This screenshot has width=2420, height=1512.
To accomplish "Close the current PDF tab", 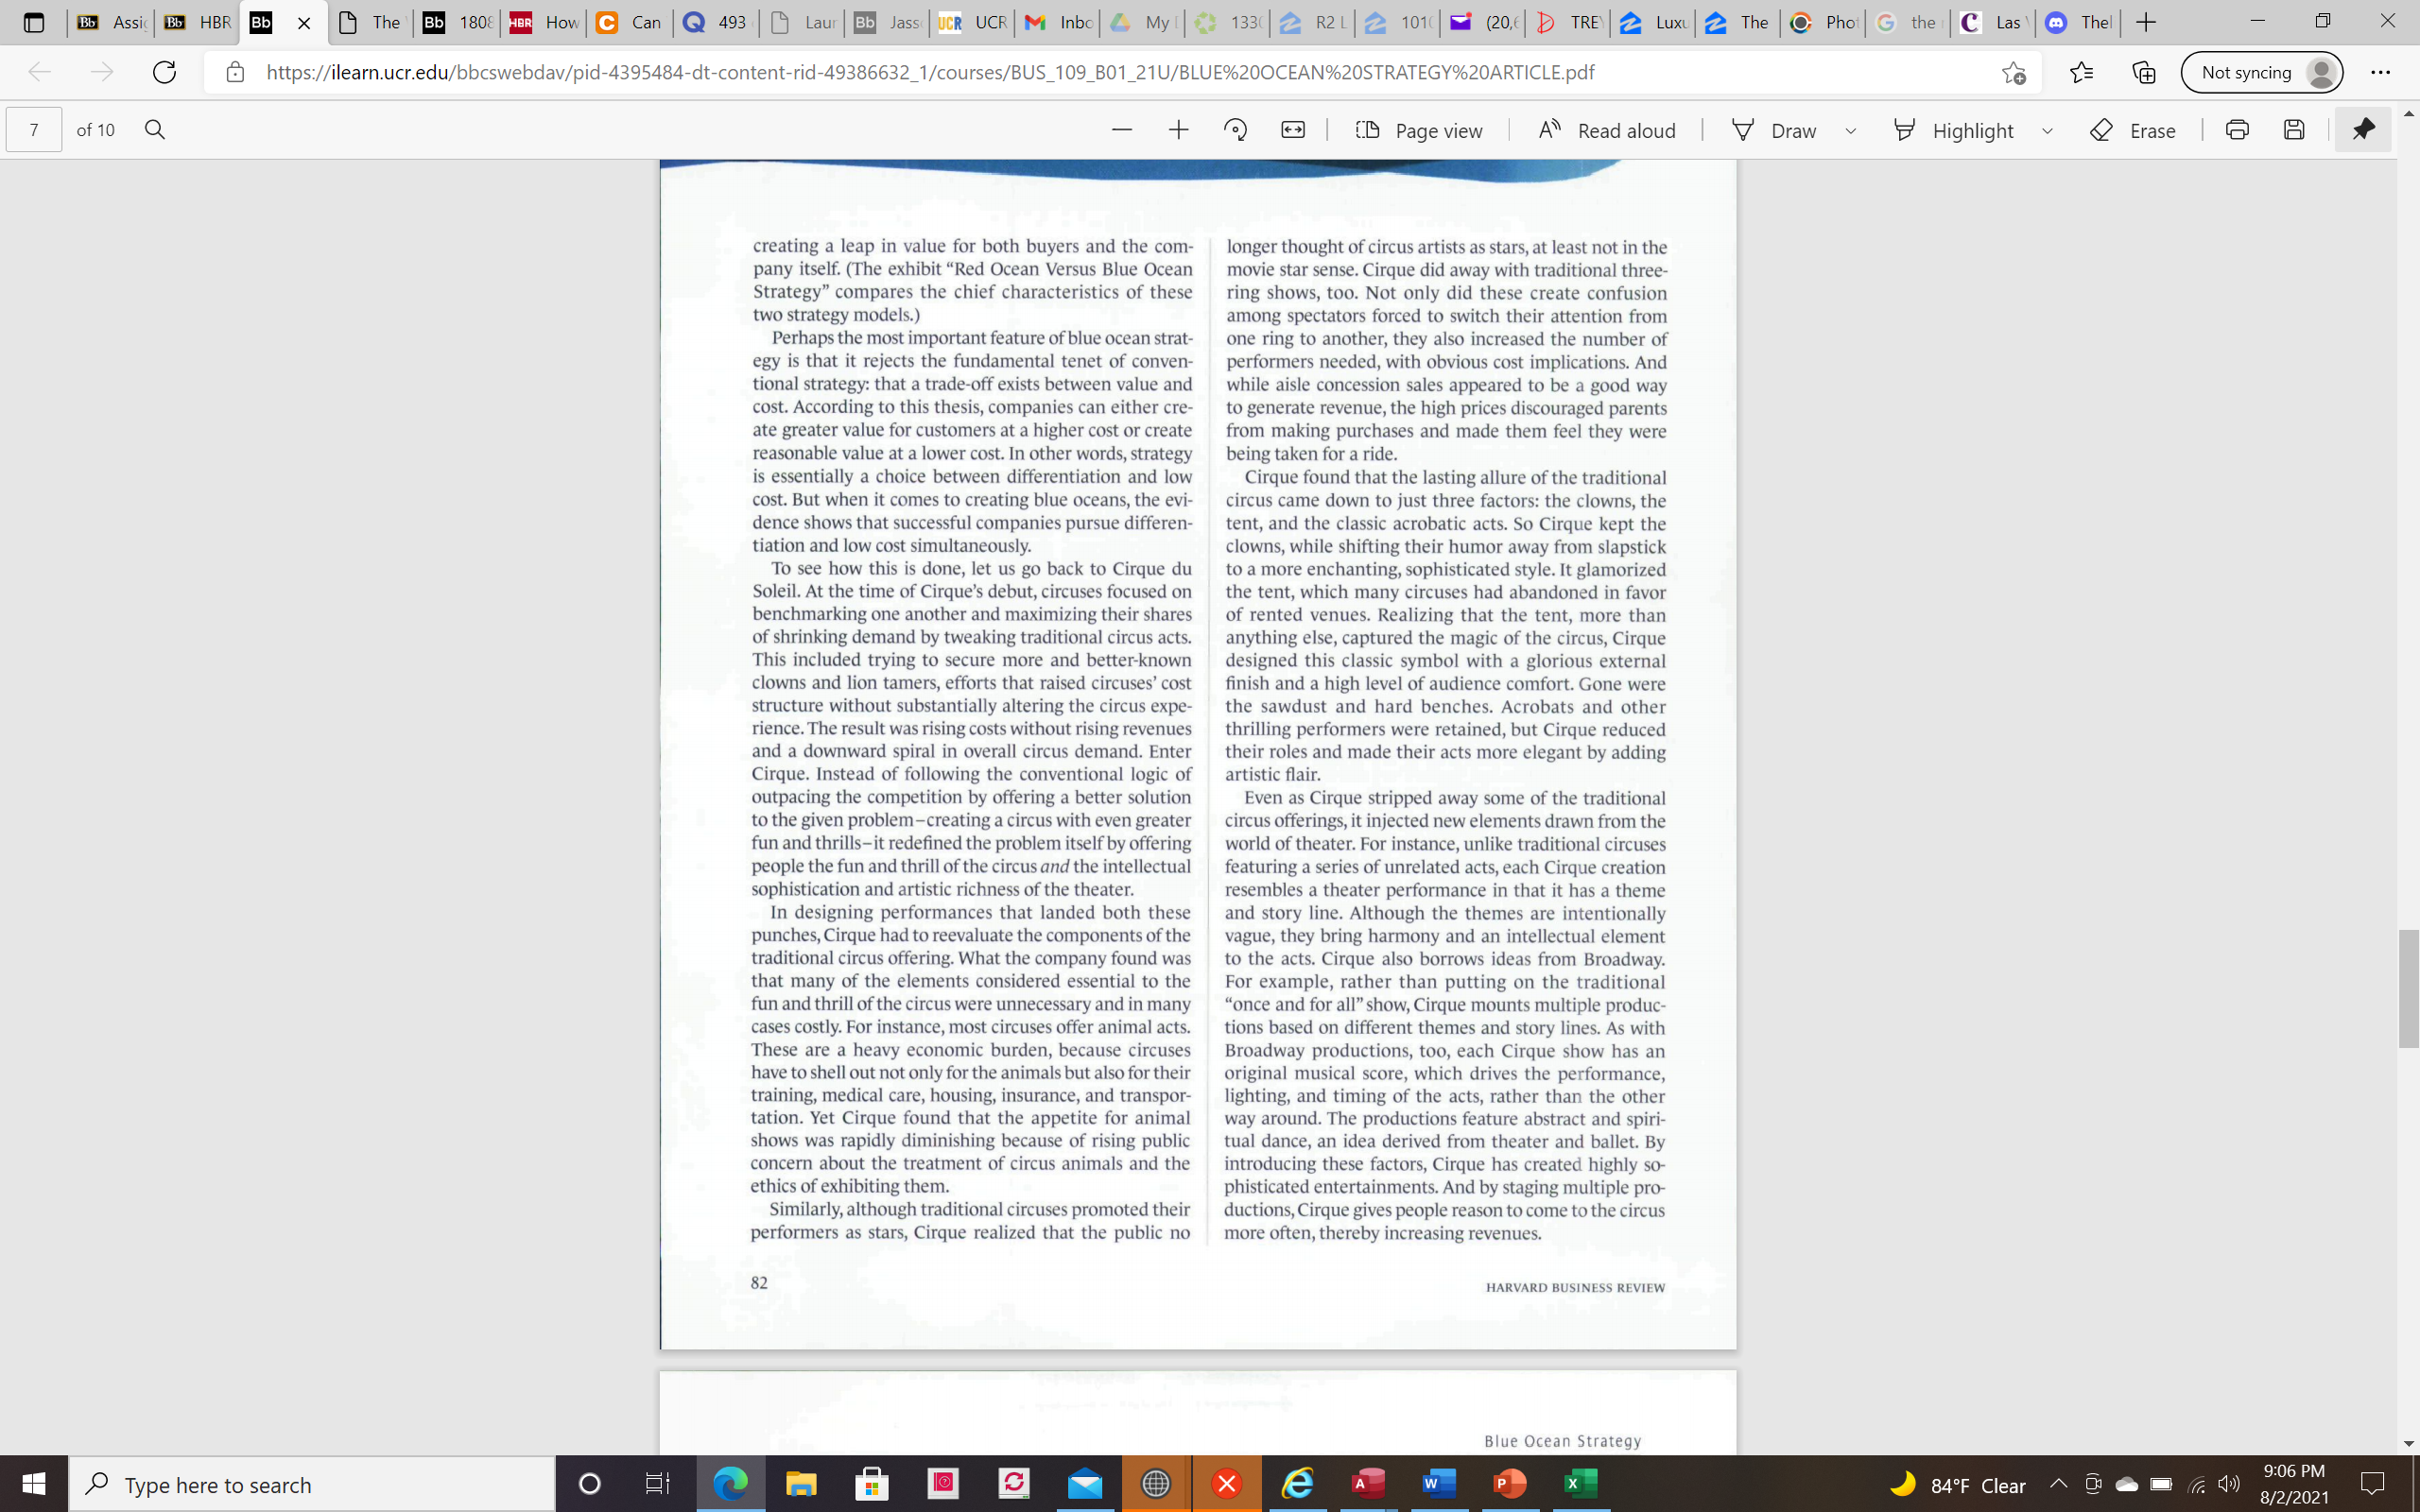I will (x=304, y=23).
